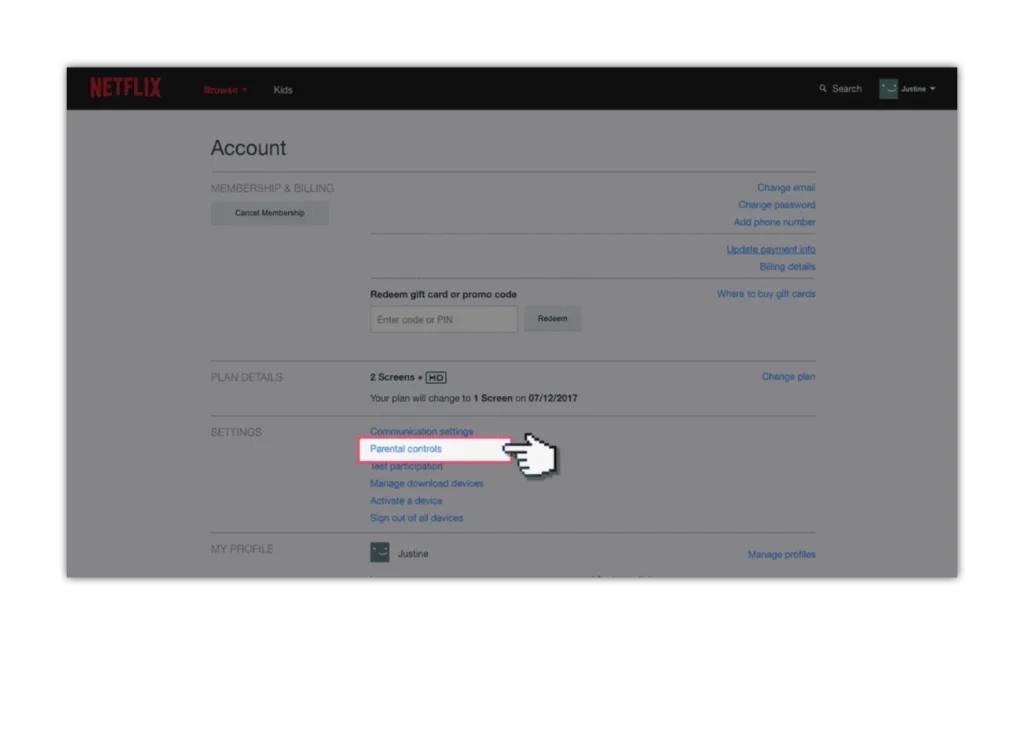Click the Justine profile avatar in My Profile
This screenshot has height=732, width=1024.
click(x=379, y=552)
